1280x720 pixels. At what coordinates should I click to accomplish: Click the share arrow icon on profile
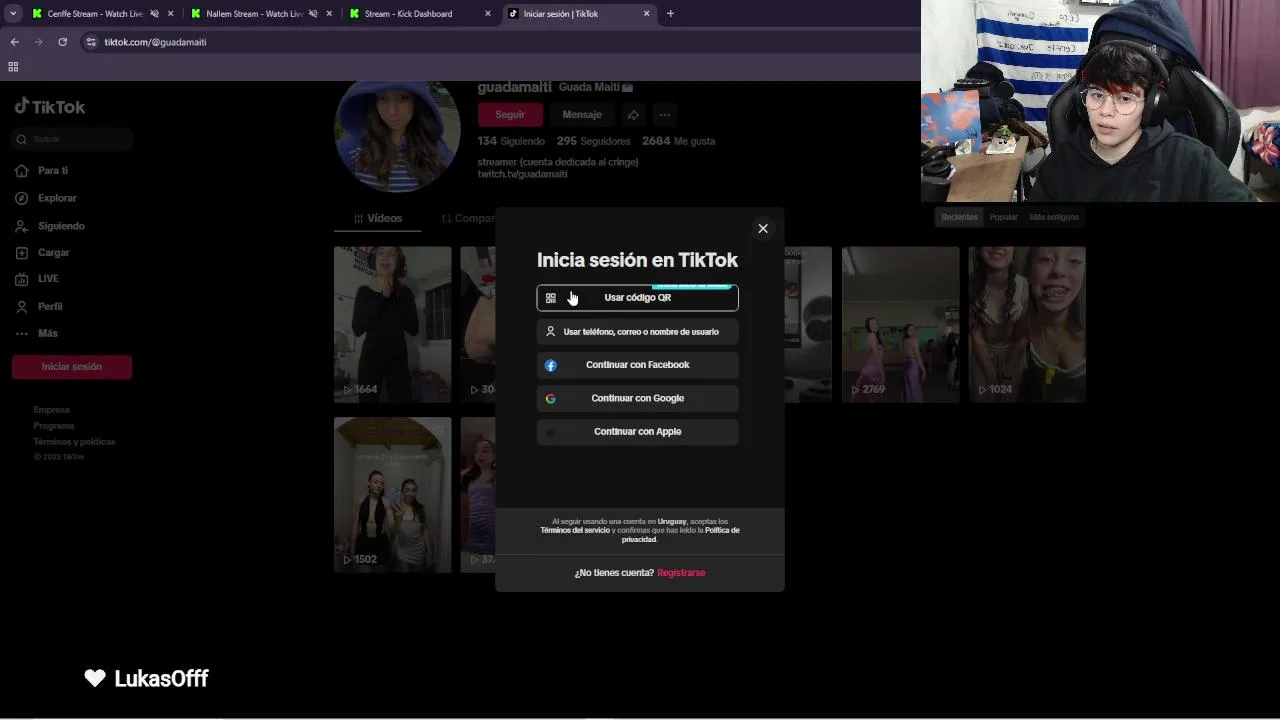click(x=633, y=114)
